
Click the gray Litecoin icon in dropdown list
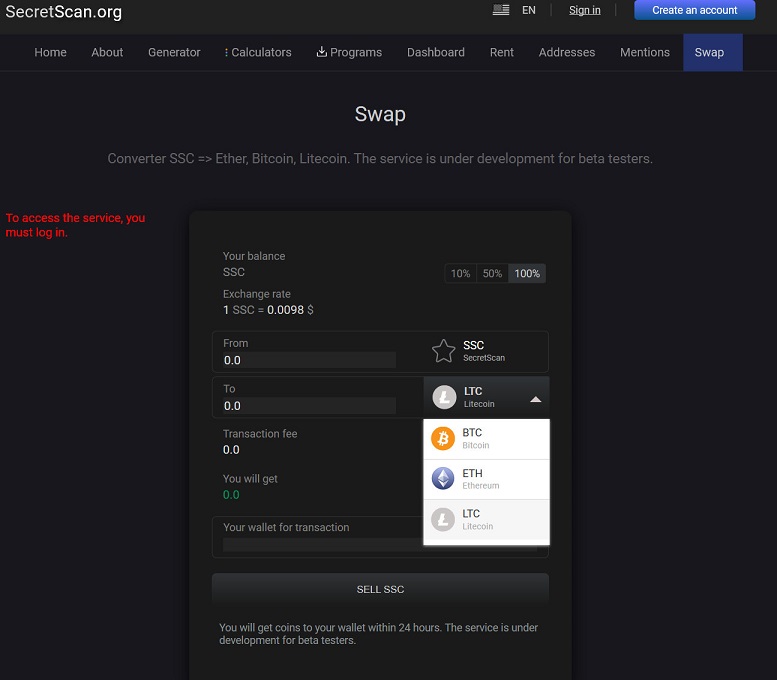coord(443,519)
